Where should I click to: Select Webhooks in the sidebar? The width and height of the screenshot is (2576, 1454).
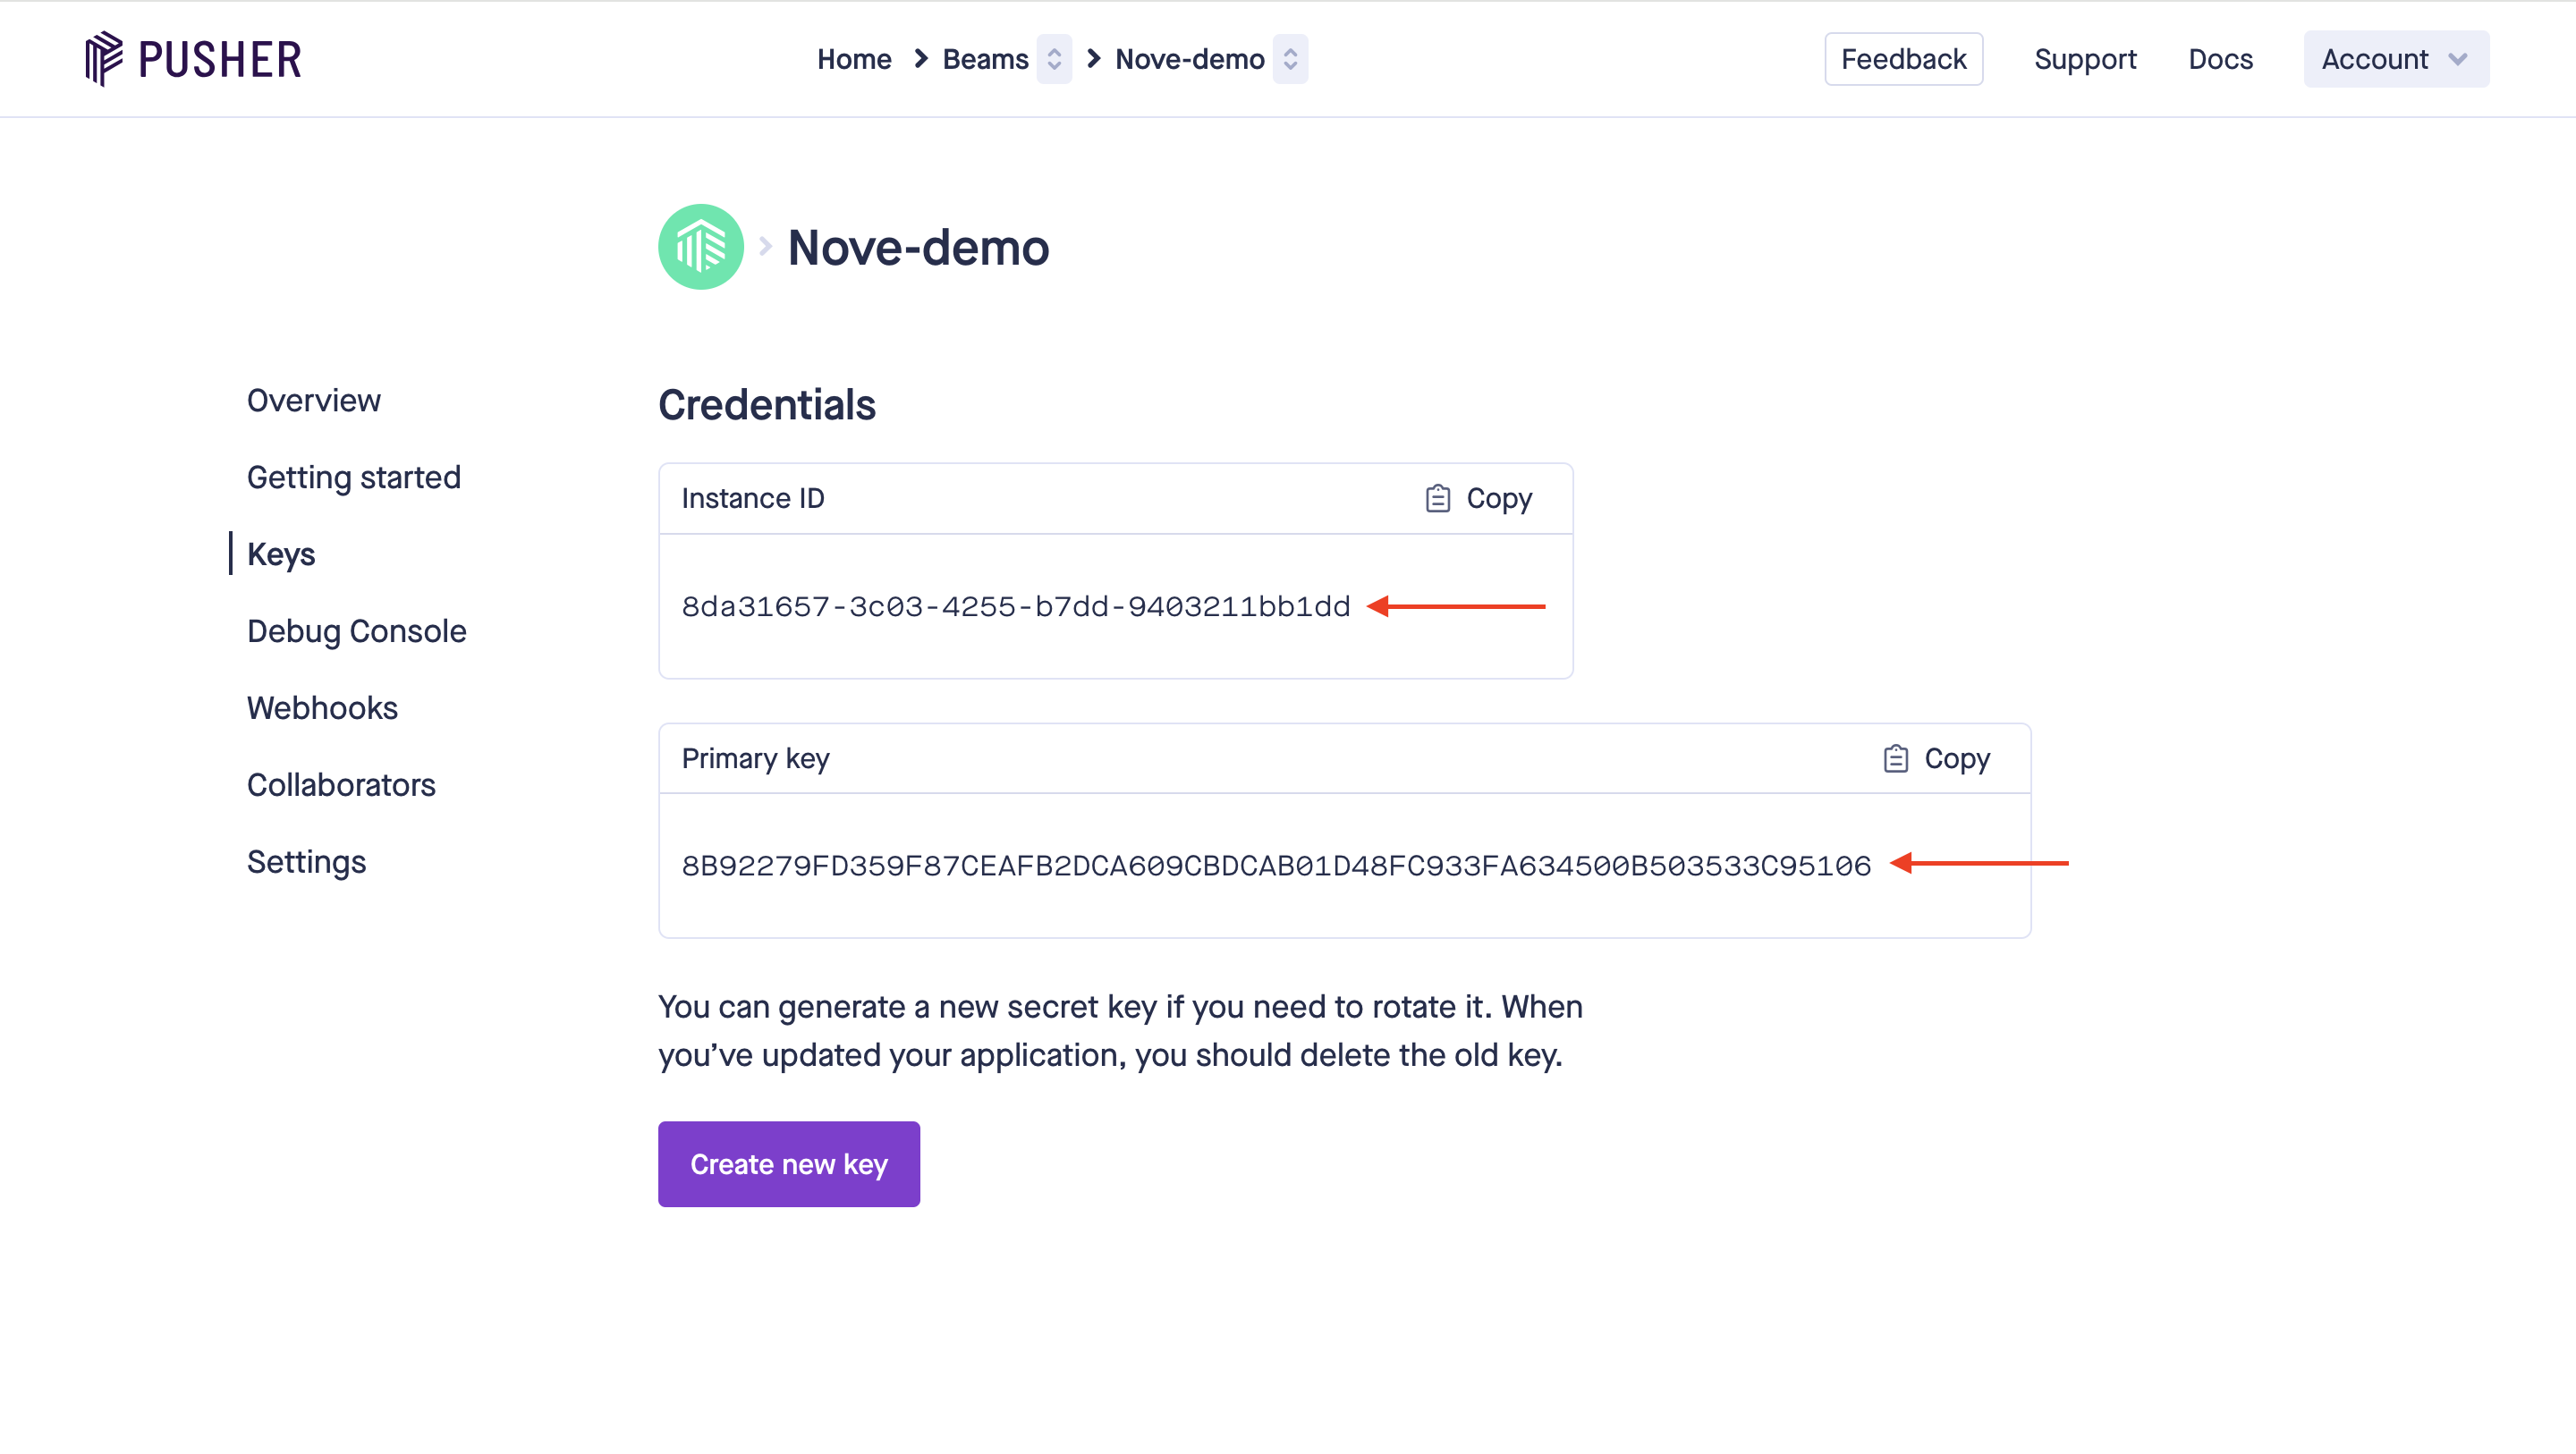(x=322, y=708)
